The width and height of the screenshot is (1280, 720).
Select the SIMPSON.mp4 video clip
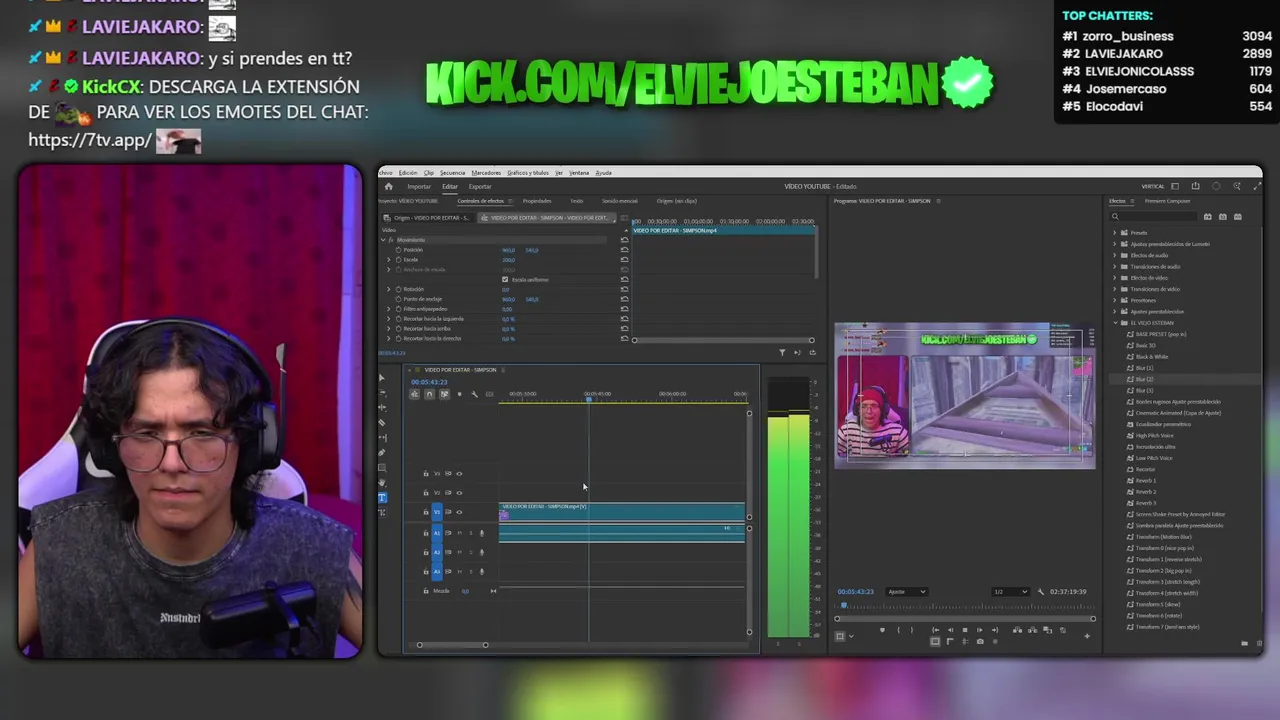pos(622,511)
